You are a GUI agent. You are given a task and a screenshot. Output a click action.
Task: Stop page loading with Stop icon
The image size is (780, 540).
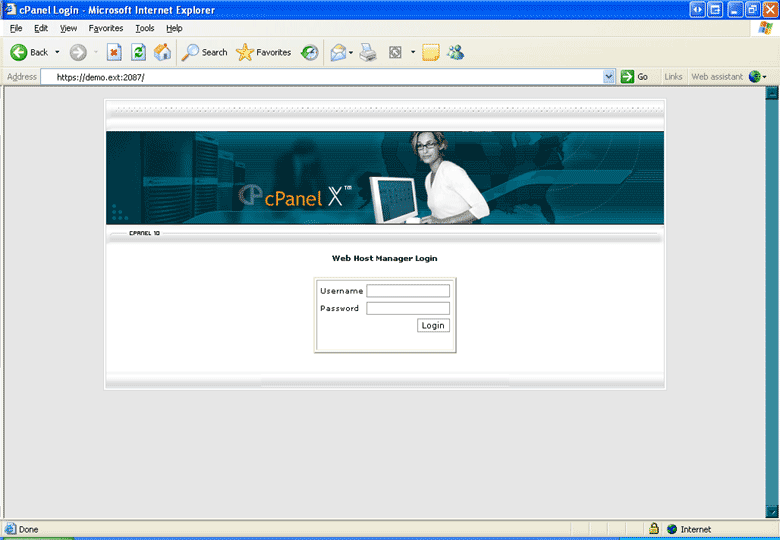[114, 52]
